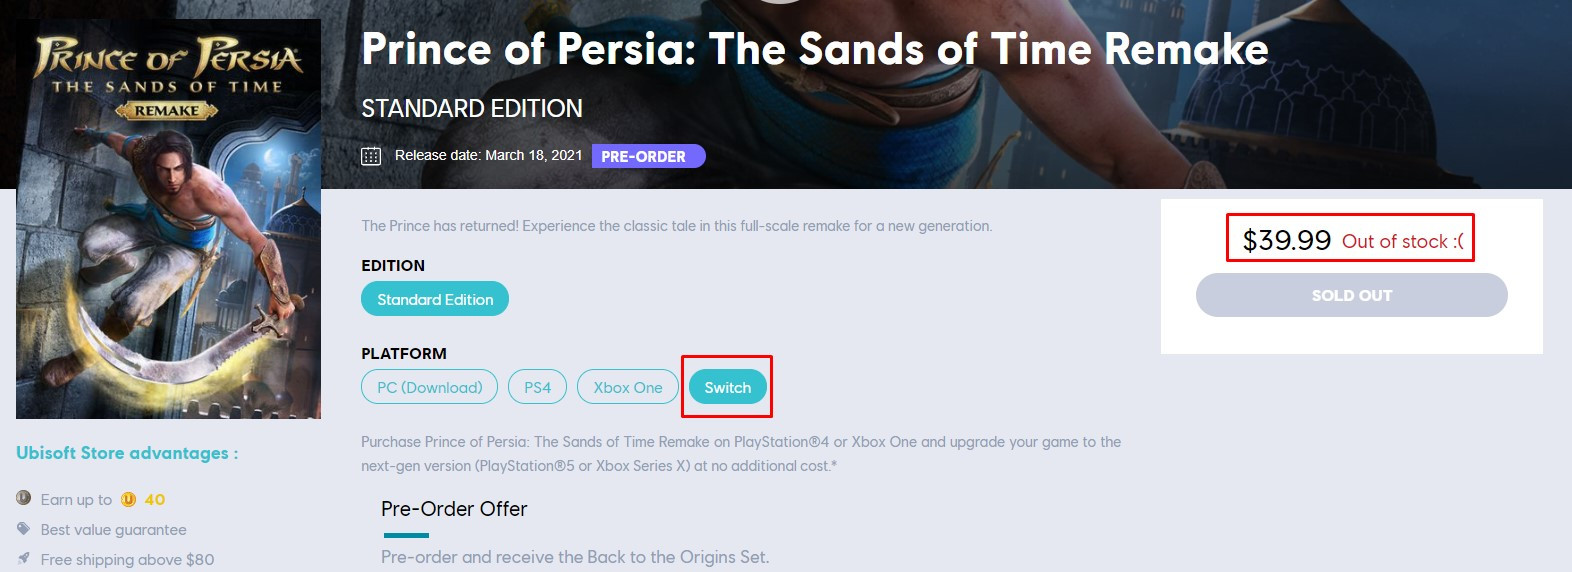Open the Pre-Order Offer tab
Viewport: 1572px width, 572px height.
tap(454, 509)
